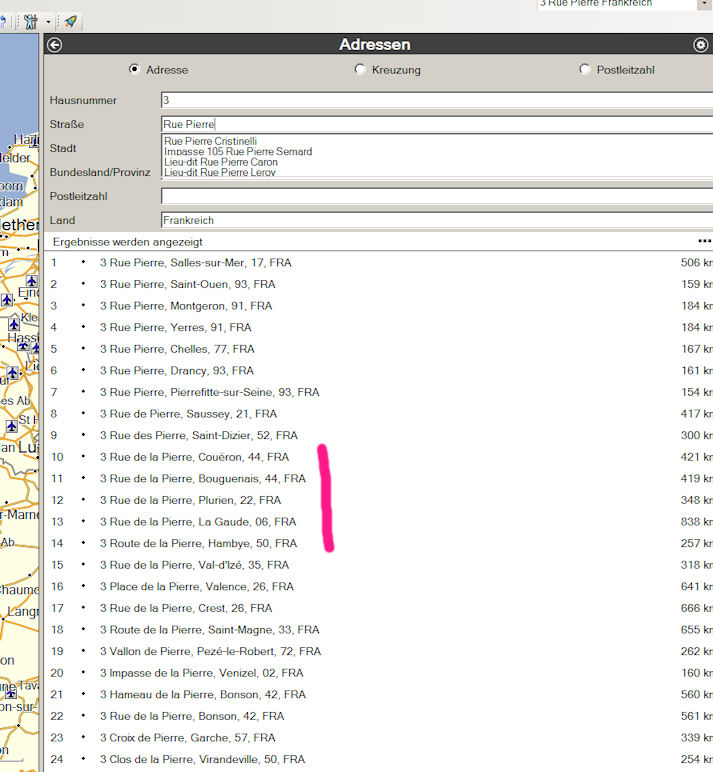The height and width of the screenshot is (772, 713).
Task: Open the settings gear in Adressen panel
Action: (x=700, y=44)
